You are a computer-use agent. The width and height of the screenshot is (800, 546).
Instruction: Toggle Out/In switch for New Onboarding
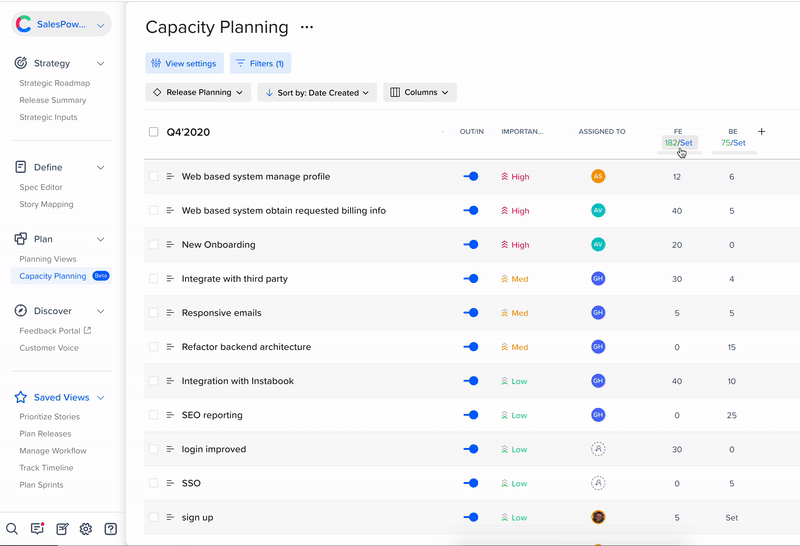(471, 245)
